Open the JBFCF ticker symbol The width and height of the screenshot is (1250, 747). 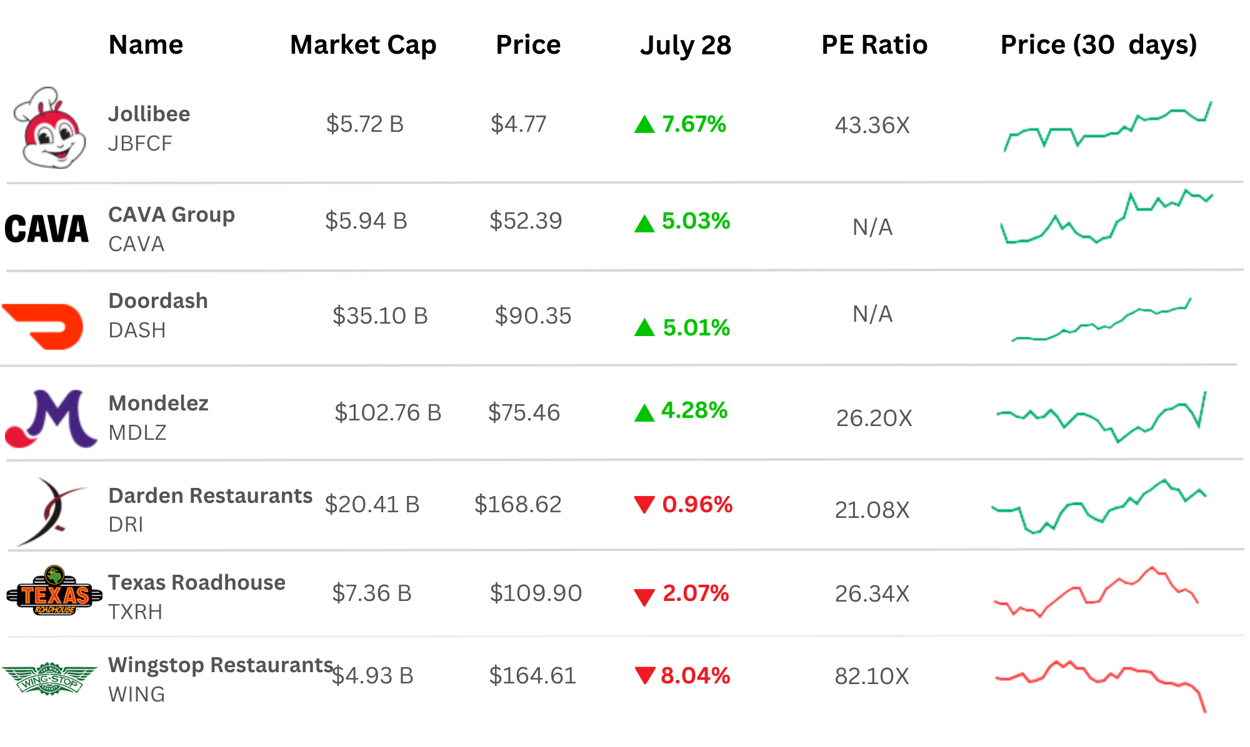coord(140,143)
